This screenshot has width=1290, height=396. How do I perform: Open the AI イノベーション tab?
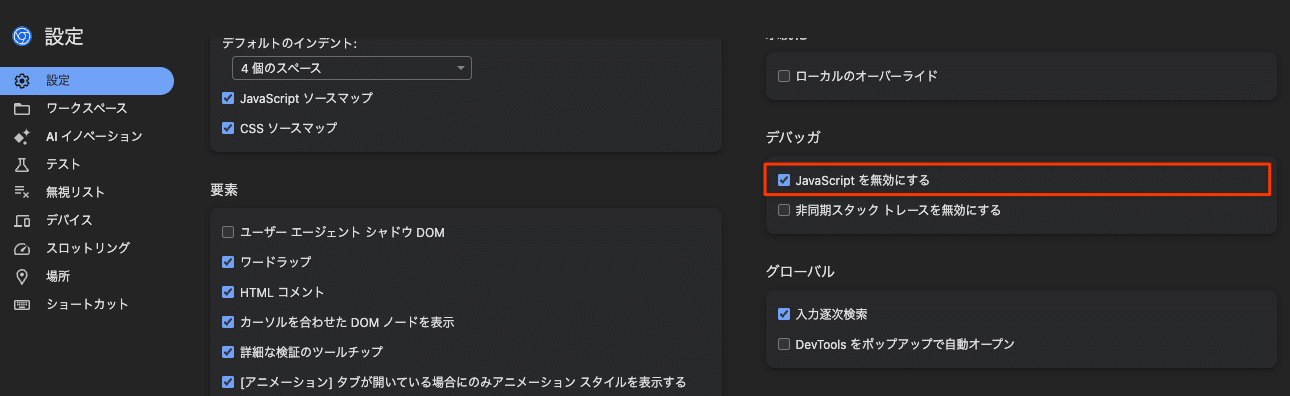(87, 136)
